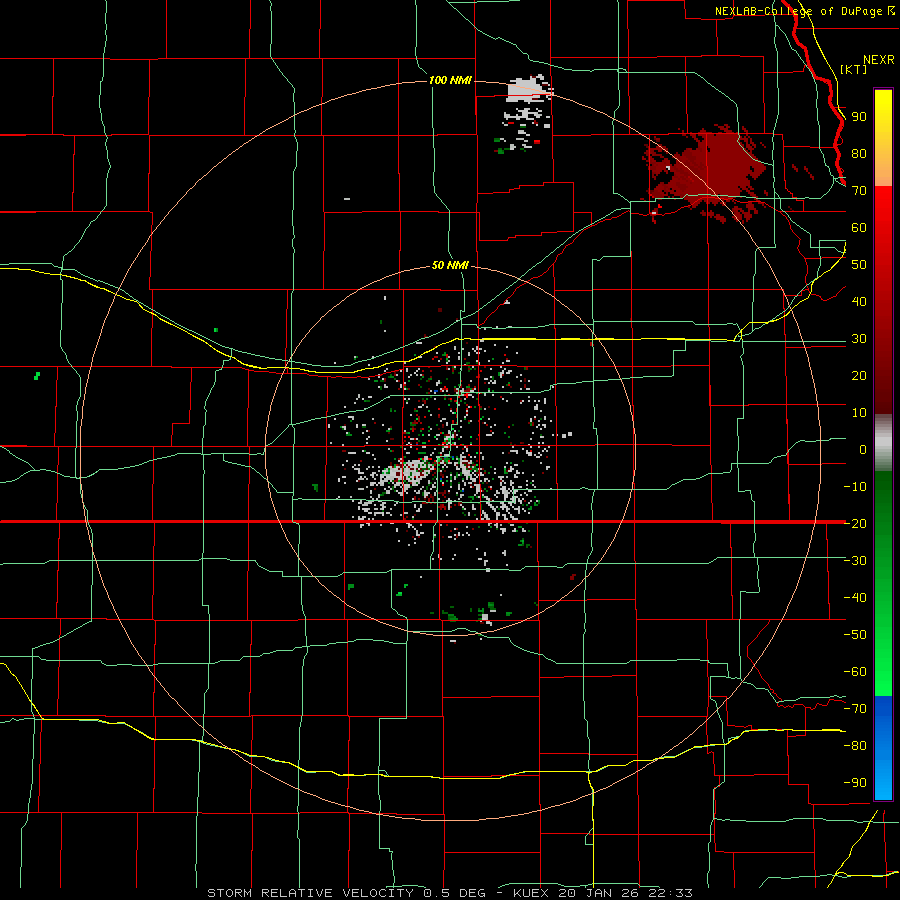Image resolution: width=900 pixels, height=900 pixels.
Task: Click the -10 value on velocity scale
Action: click(855, 487)
